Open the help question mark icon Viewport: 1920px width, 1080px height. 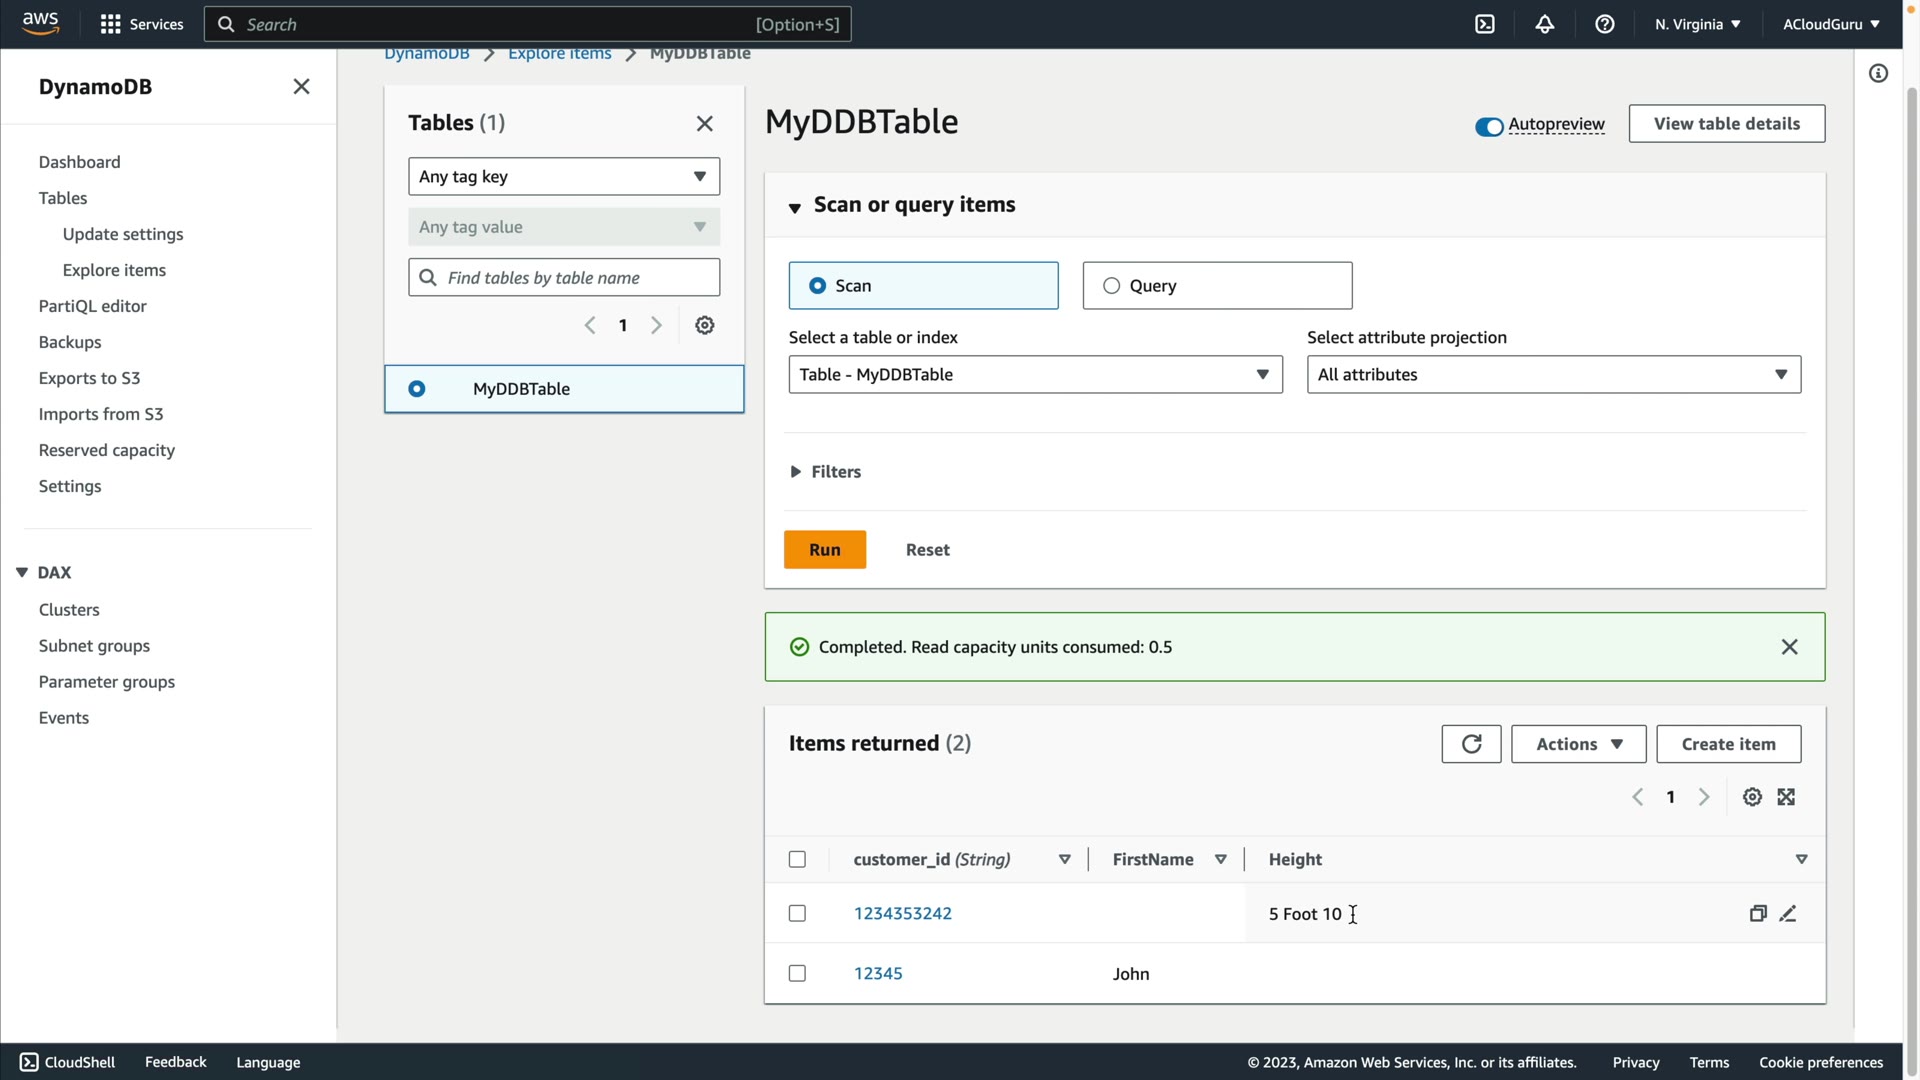pos(1605,24)
